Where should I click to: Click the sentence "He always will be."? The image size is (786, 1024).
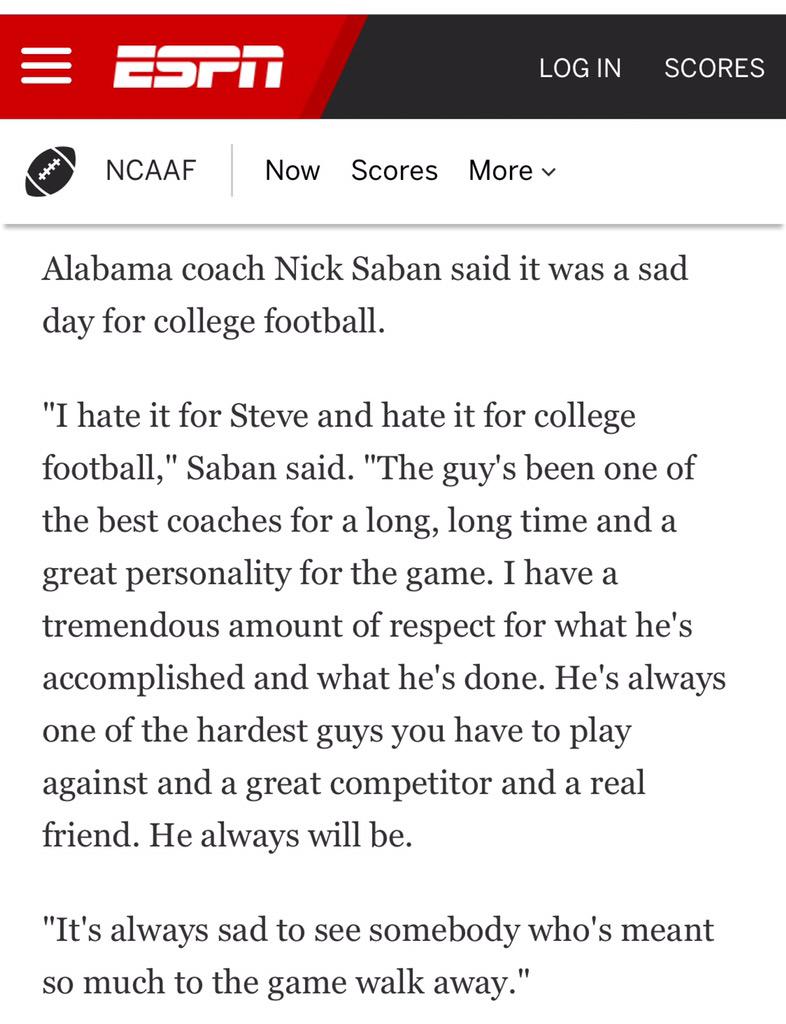[x=281, y=835]
